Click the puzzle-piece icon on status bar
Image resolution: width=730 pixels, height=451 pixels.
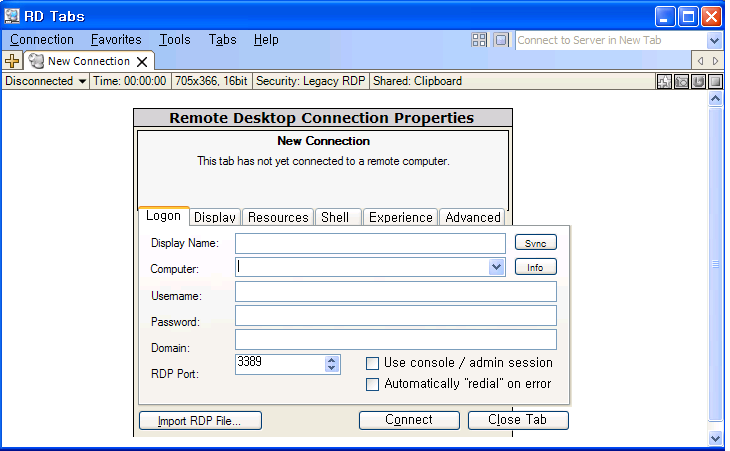point(664,81)
